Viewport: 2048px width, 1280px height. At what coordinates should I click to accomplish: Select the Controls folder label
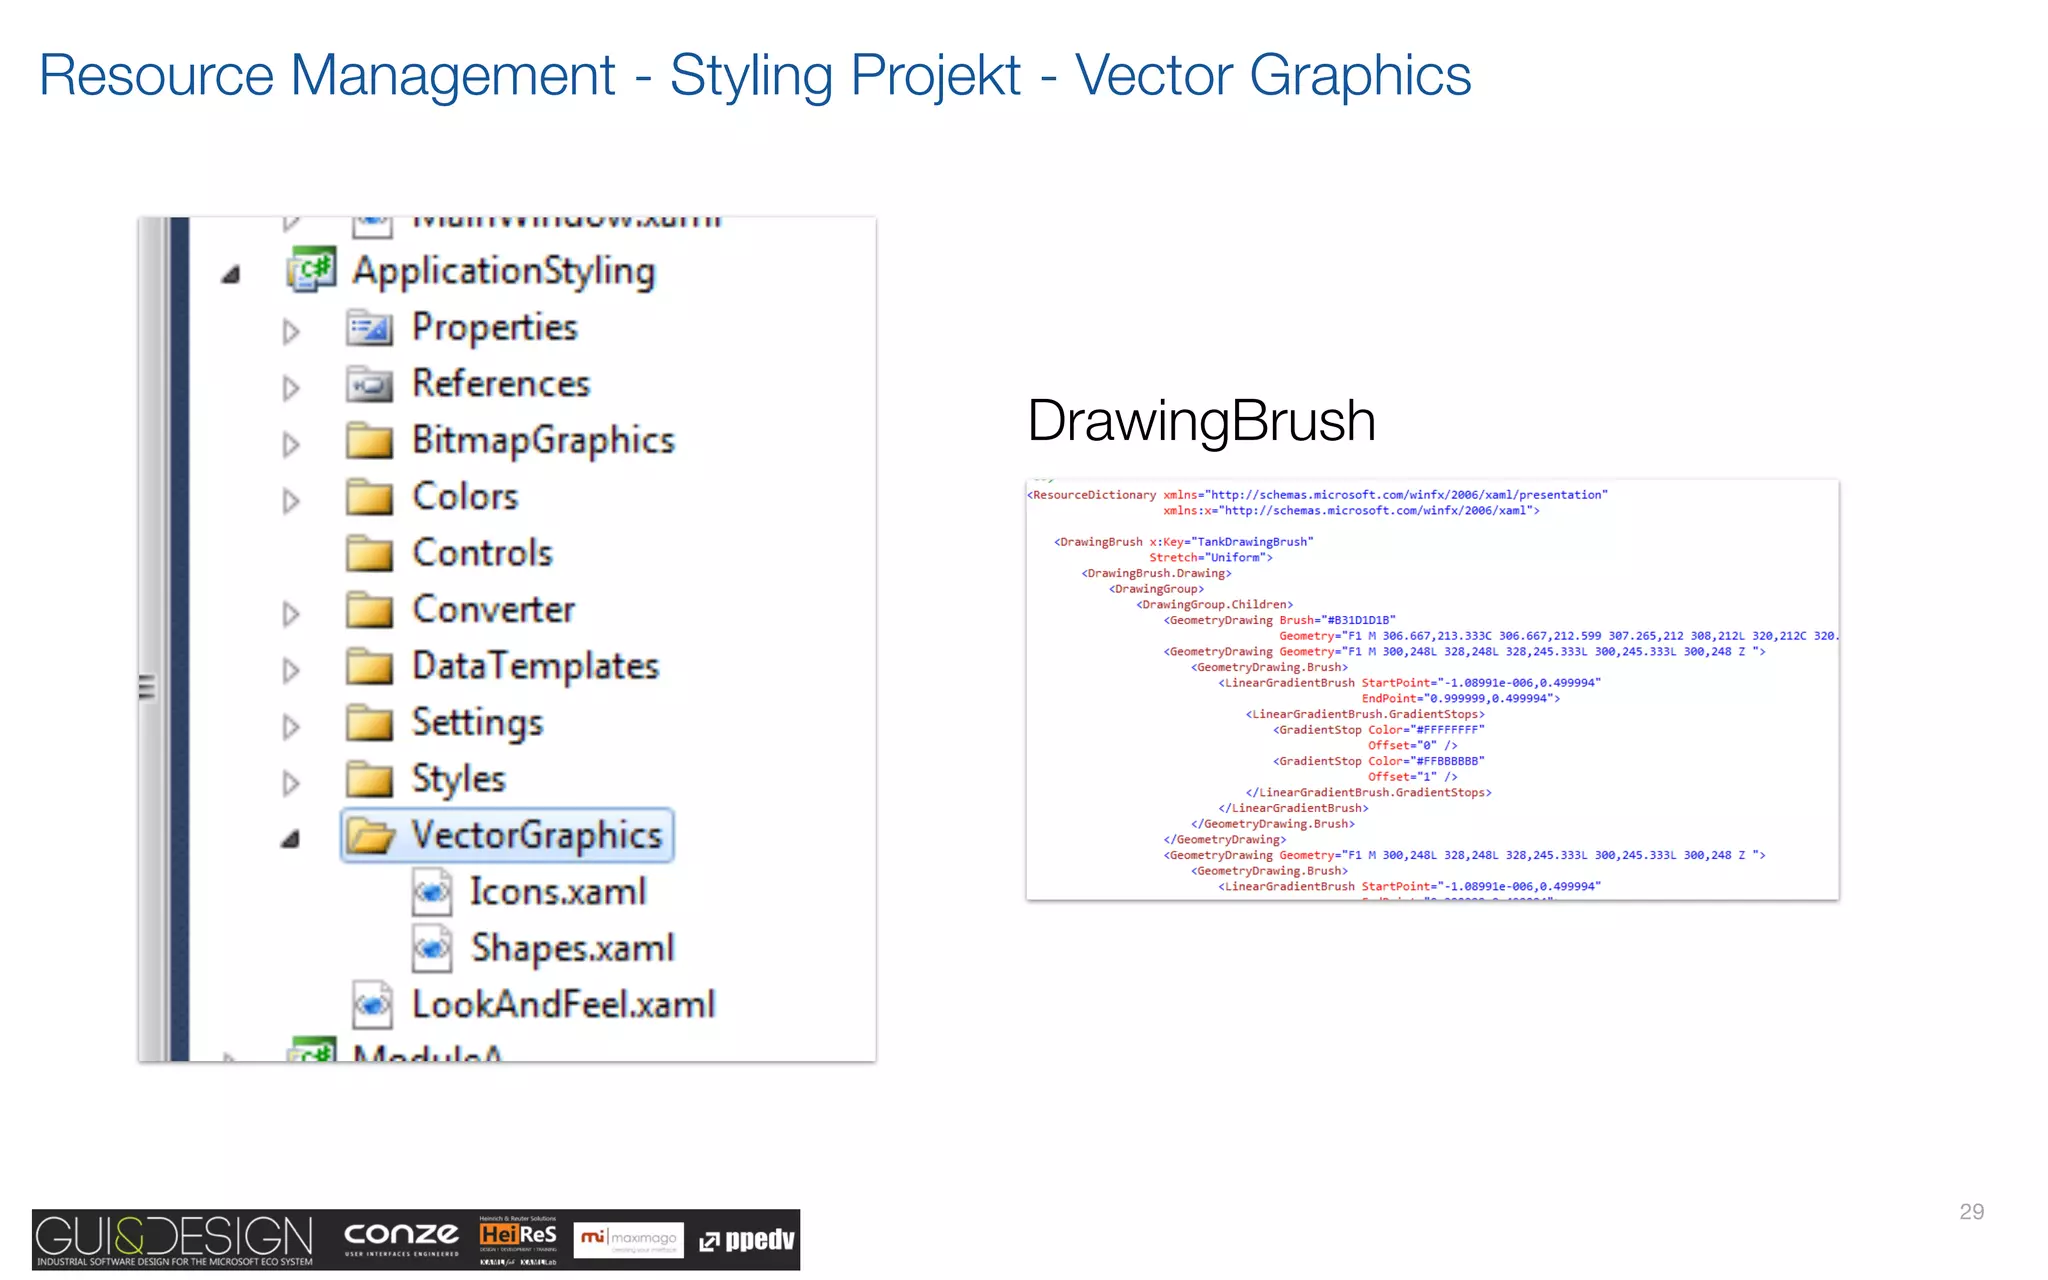pos(483,553)
